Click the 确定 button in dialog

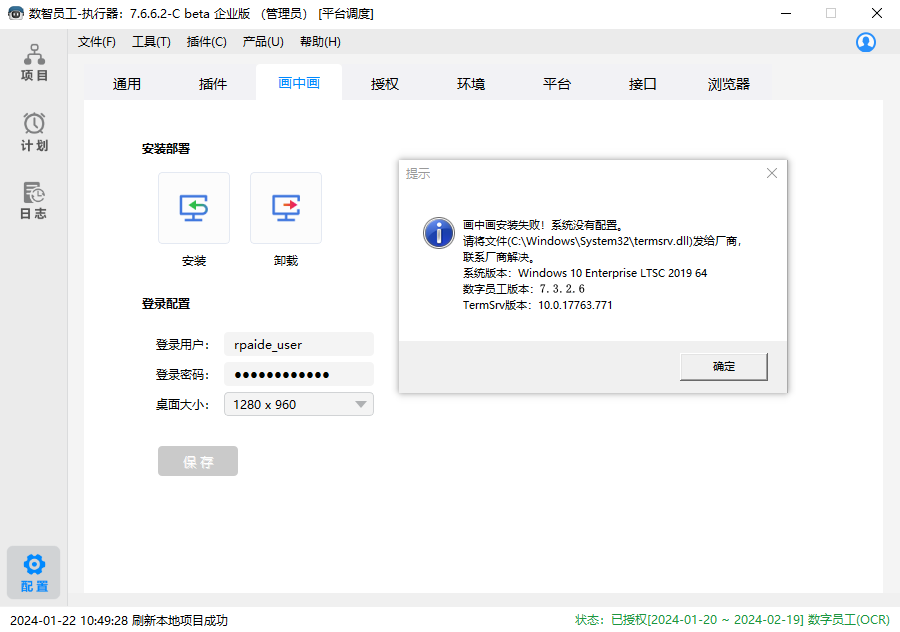[723, 367]
